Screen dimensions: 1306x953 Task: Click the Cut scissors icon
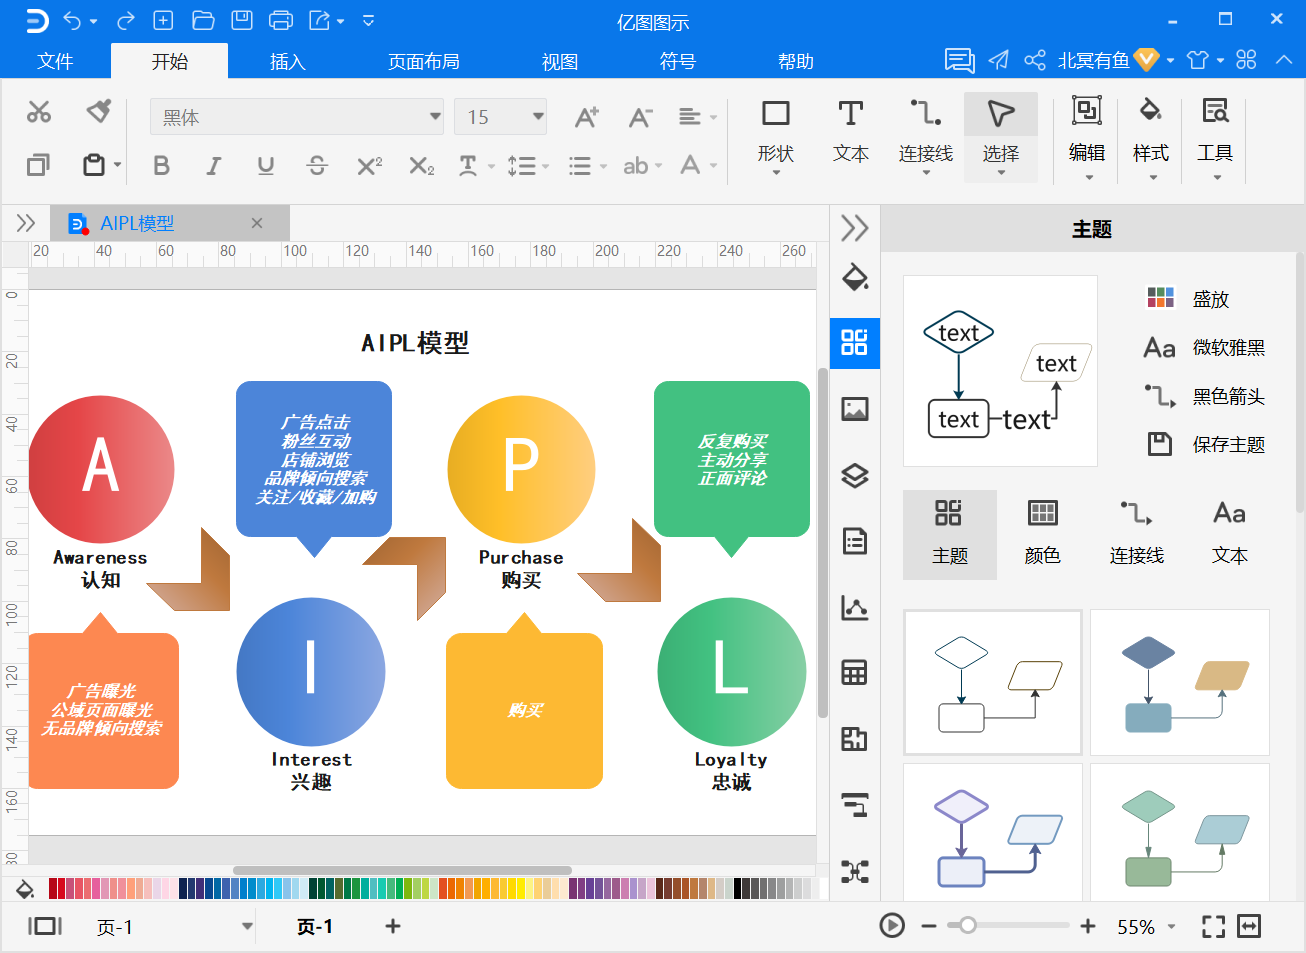[39, 111]
